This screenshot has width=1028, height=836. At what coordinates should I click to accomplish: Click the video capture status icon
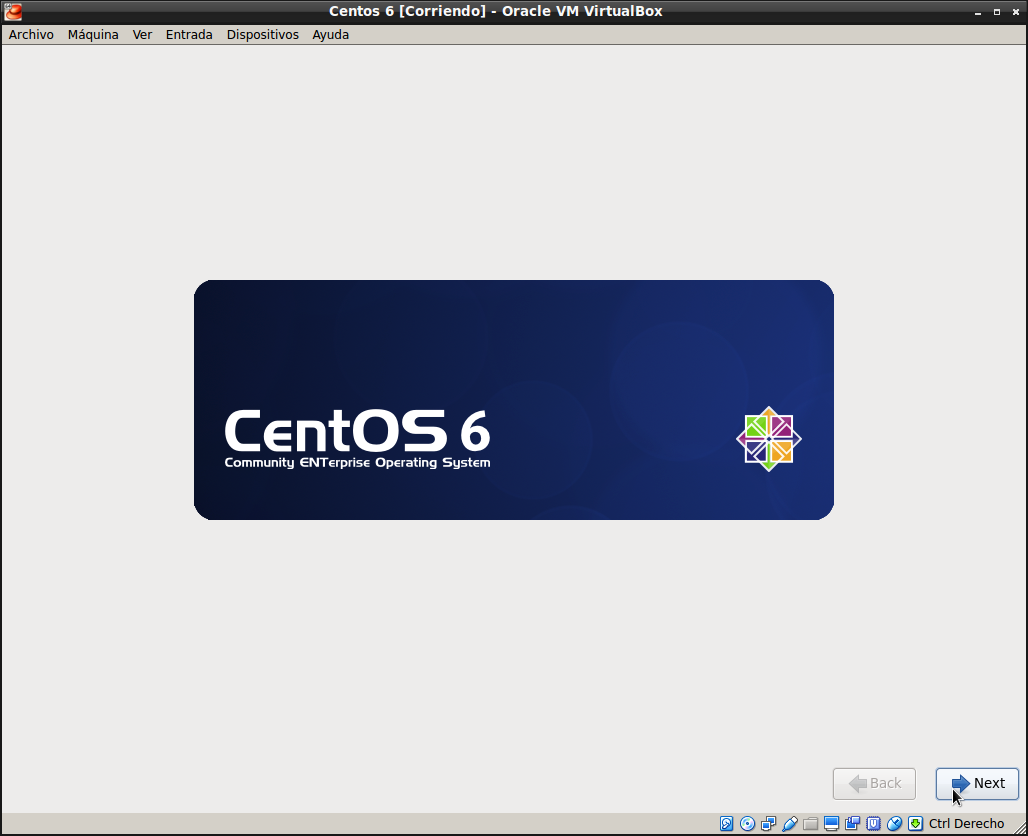pyautogui.click(x=852, y=824)
